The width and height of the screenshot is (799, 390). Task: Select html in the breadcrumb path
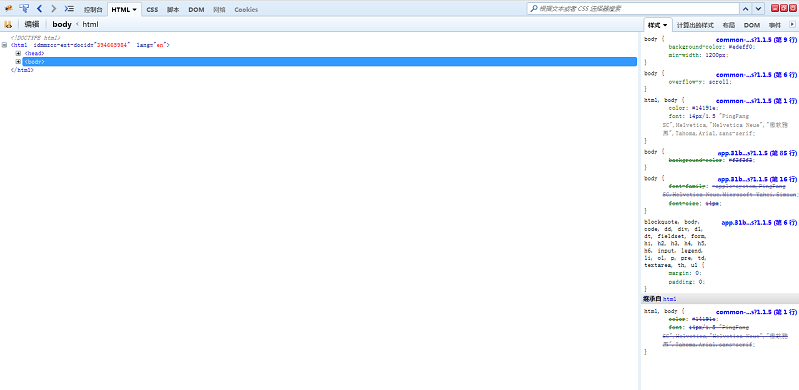(x=90, y=24)
